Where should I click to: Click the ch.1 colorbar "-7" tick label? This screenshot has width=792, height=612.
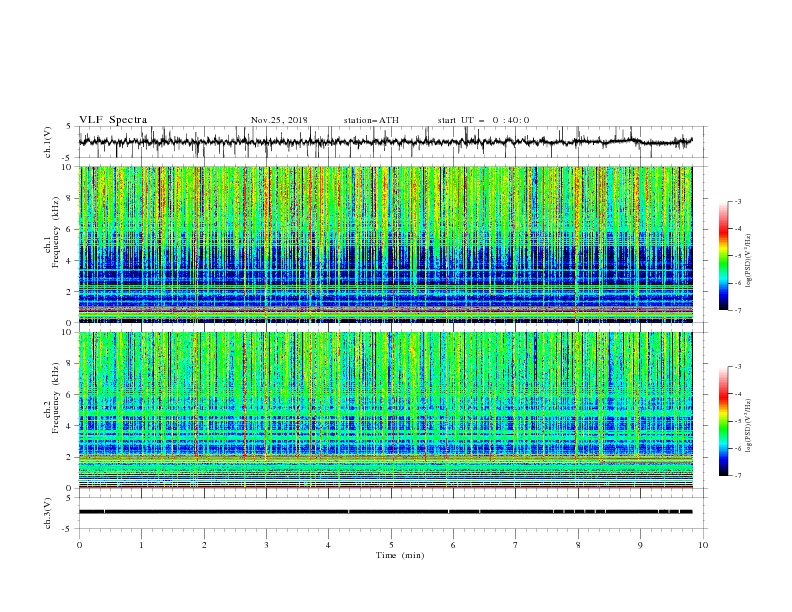coord(738,310)
